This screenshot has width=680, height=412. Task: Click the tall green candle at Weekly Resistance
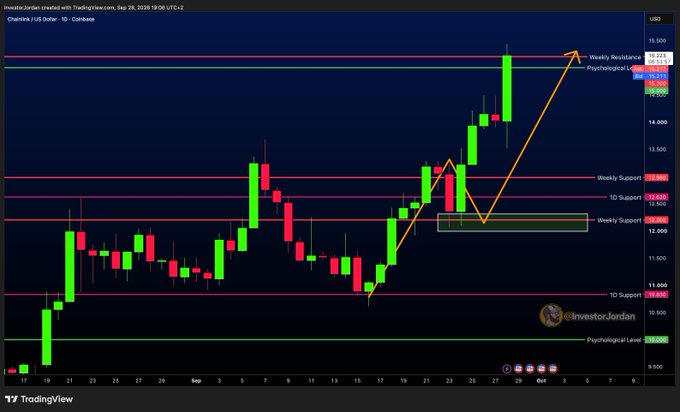pos(507,88)
